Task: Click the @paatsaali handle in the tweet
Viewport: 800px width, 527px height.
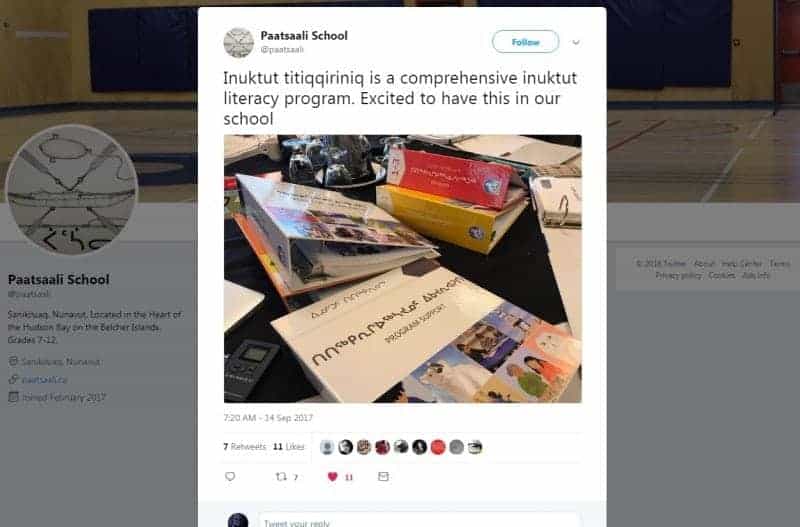Action: [x=282, y=49]
